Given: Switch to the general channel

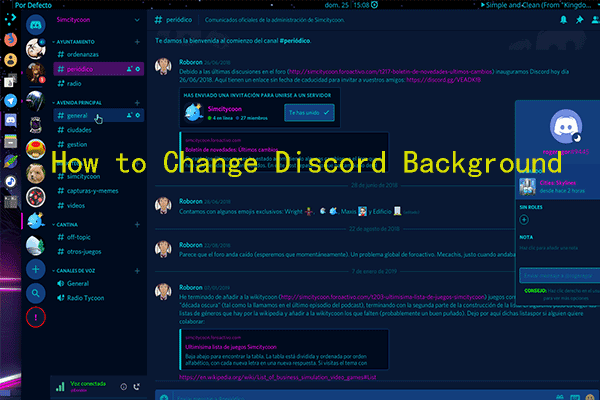Looking at the screenshot, I should tap(99, 115).
